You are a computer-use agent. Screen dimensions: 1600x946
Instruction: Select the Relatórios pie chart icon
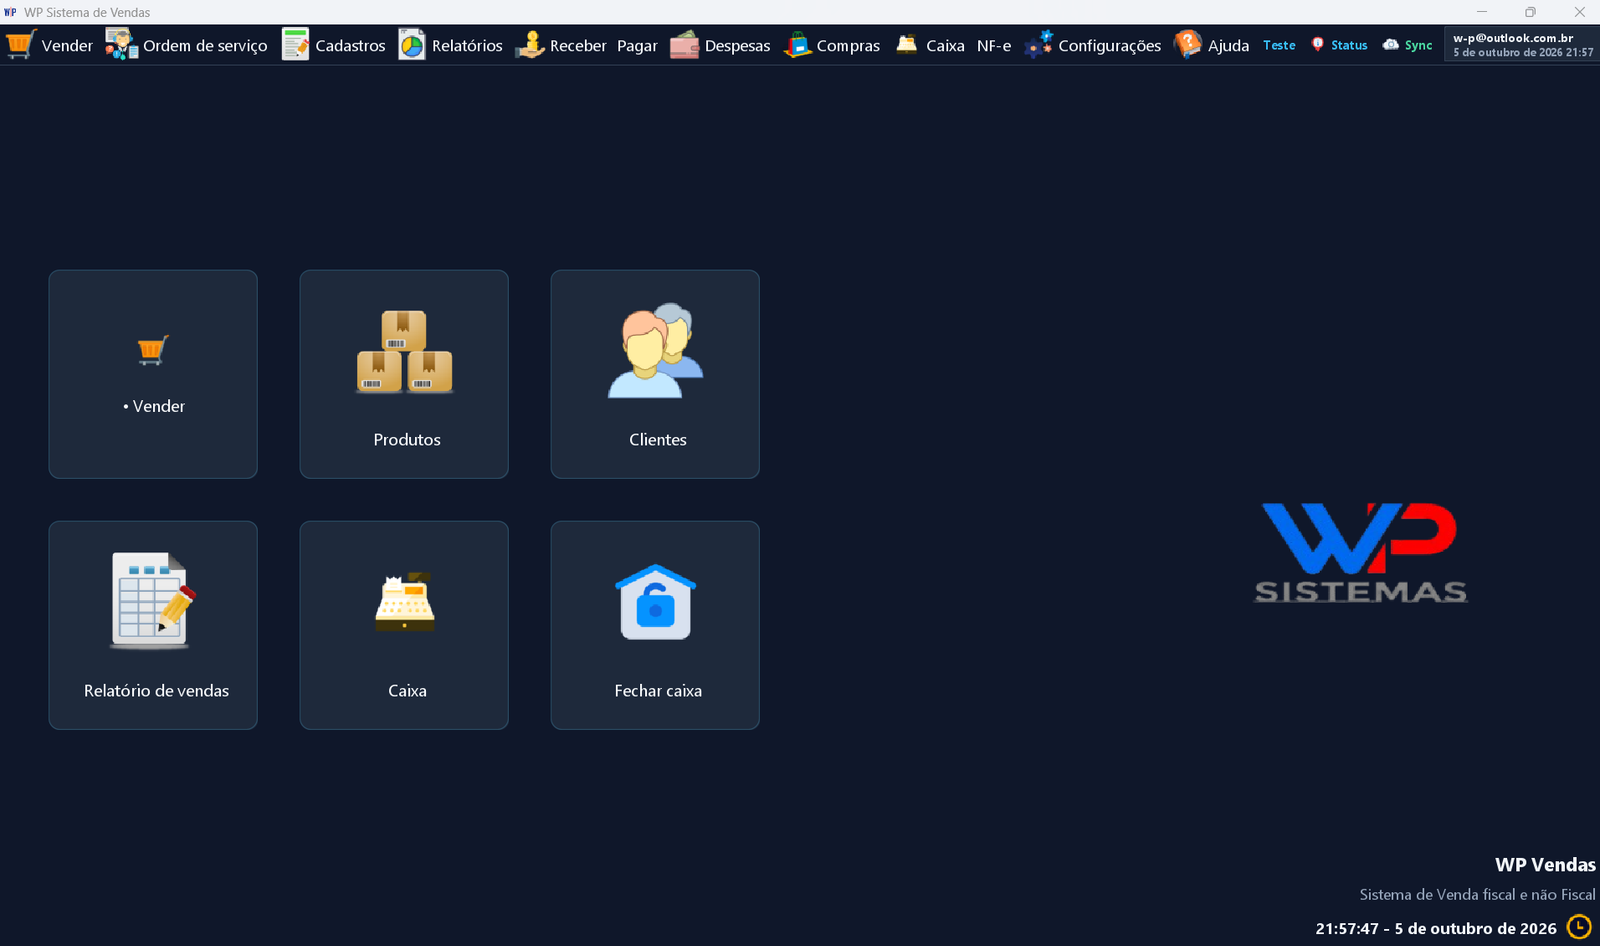point(412,45)
